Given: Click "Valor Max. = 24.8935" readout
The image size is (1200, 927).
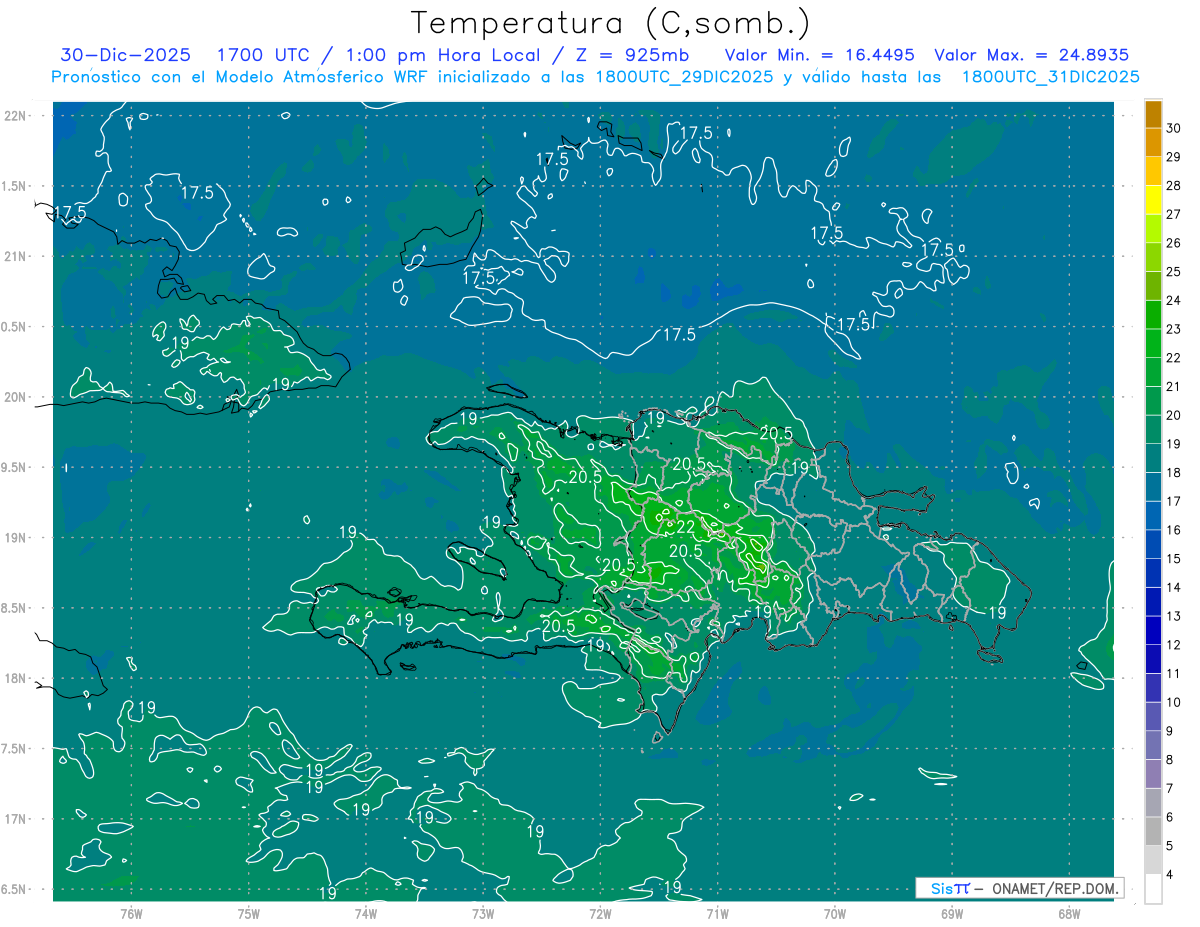Looking at the screenshot, I should (x=1031, y=55).
